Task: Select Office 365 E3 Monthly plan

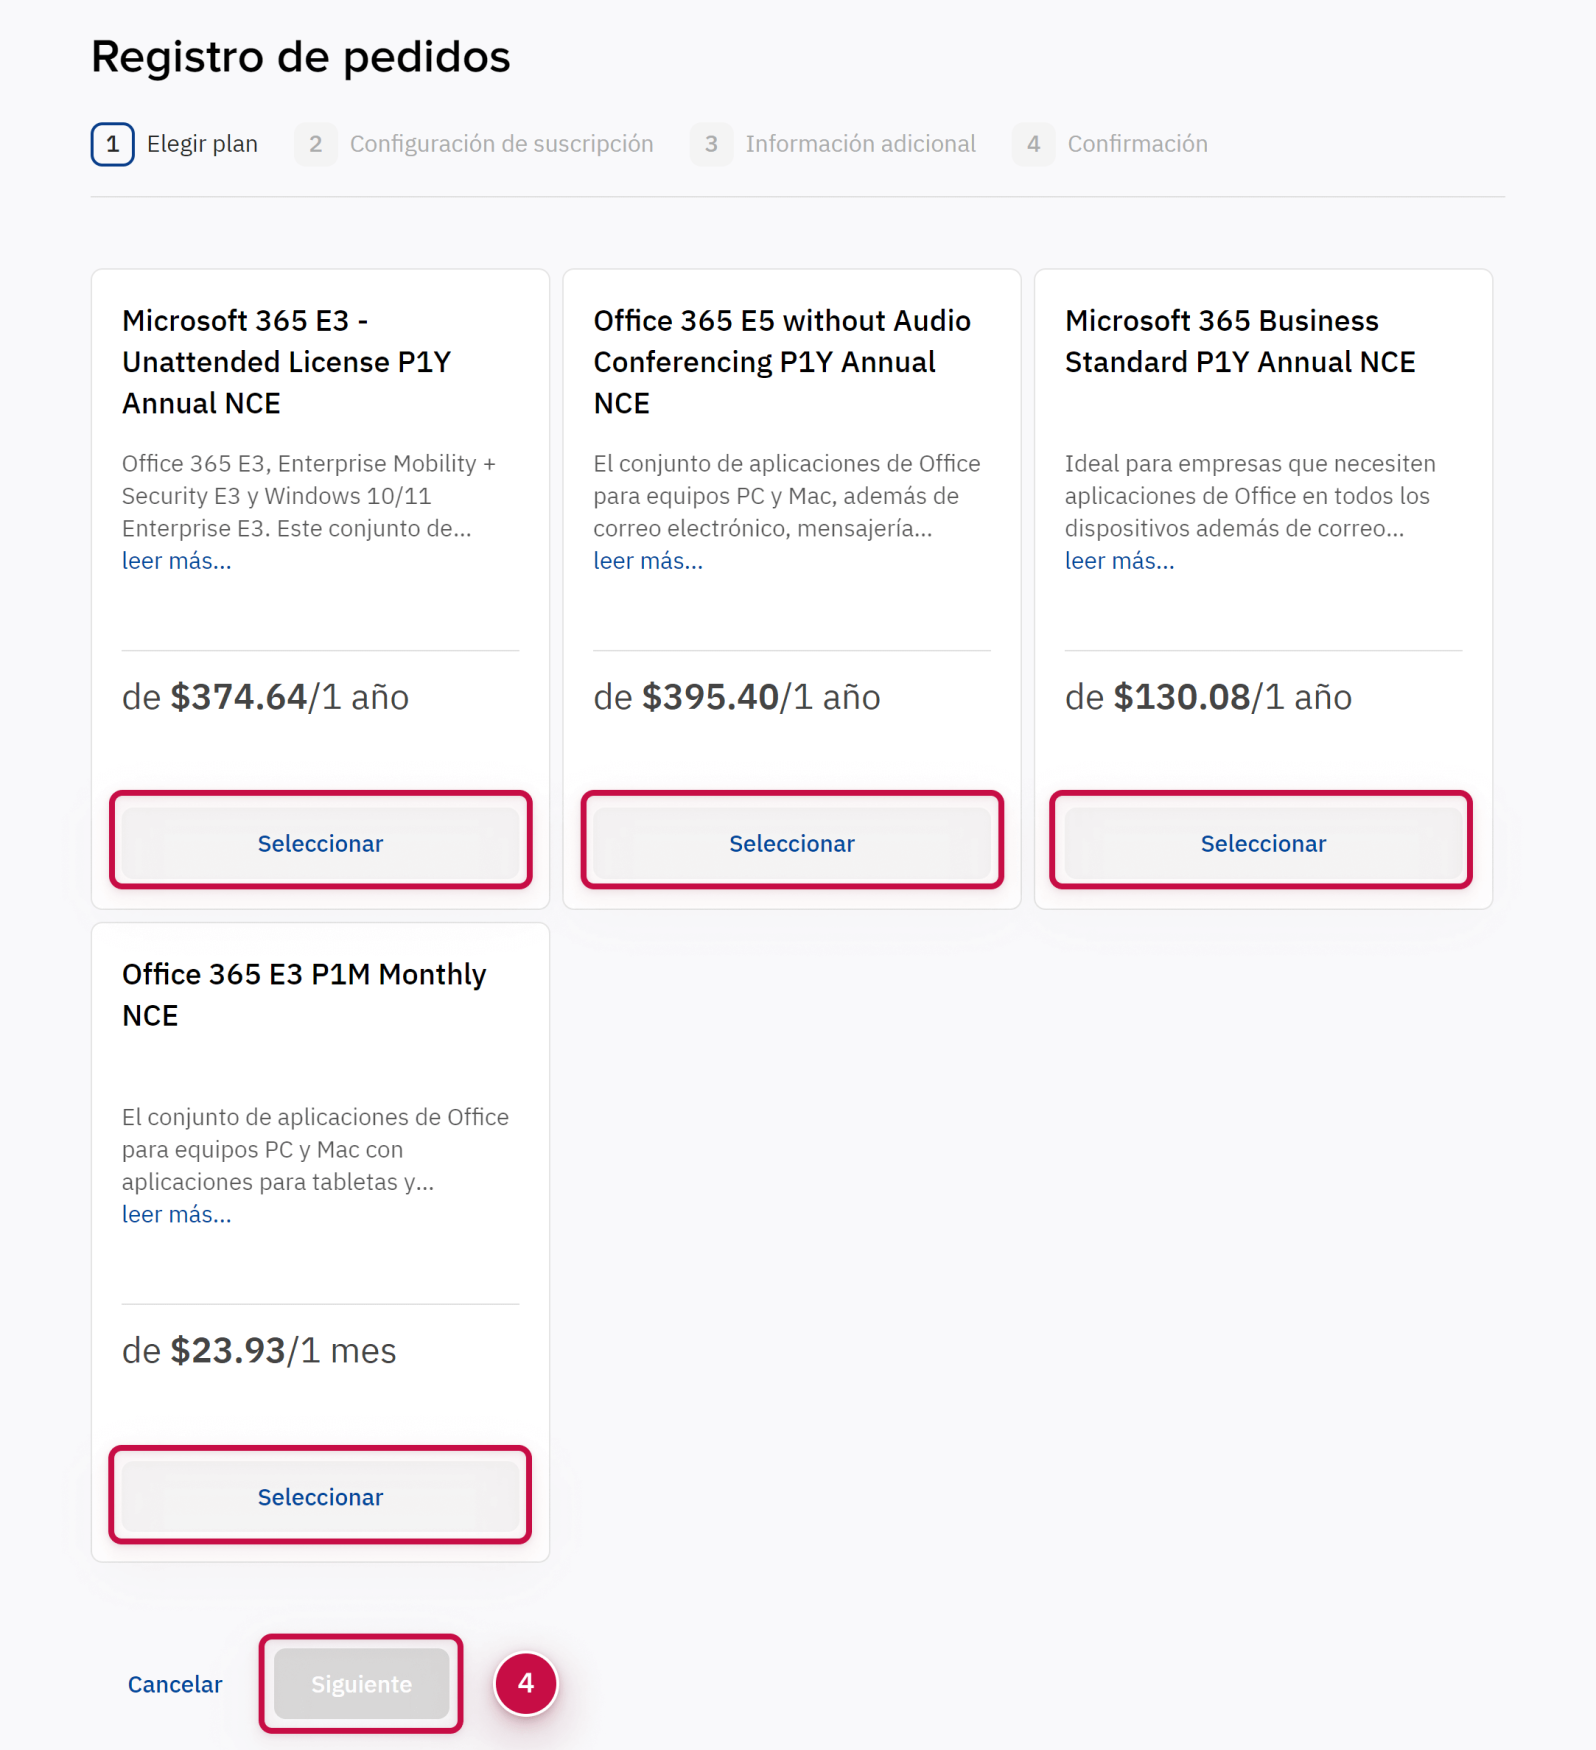Action: pyautogui.click(x=320, y=1496)
